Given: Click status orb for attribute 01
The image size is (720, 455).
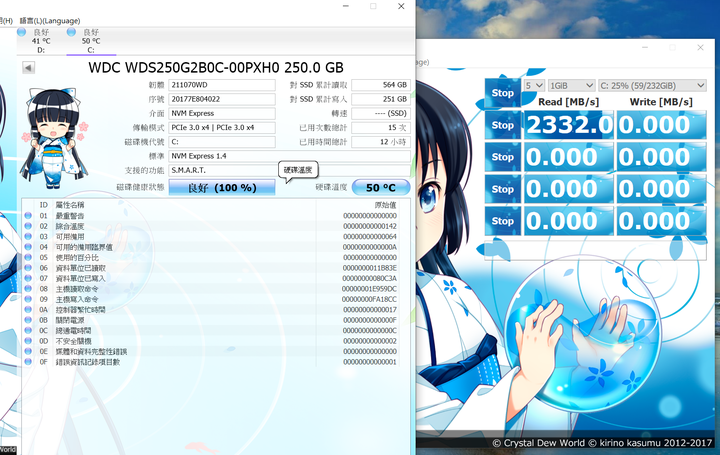Looking at the screenshot, I should (x=28, y=215).
